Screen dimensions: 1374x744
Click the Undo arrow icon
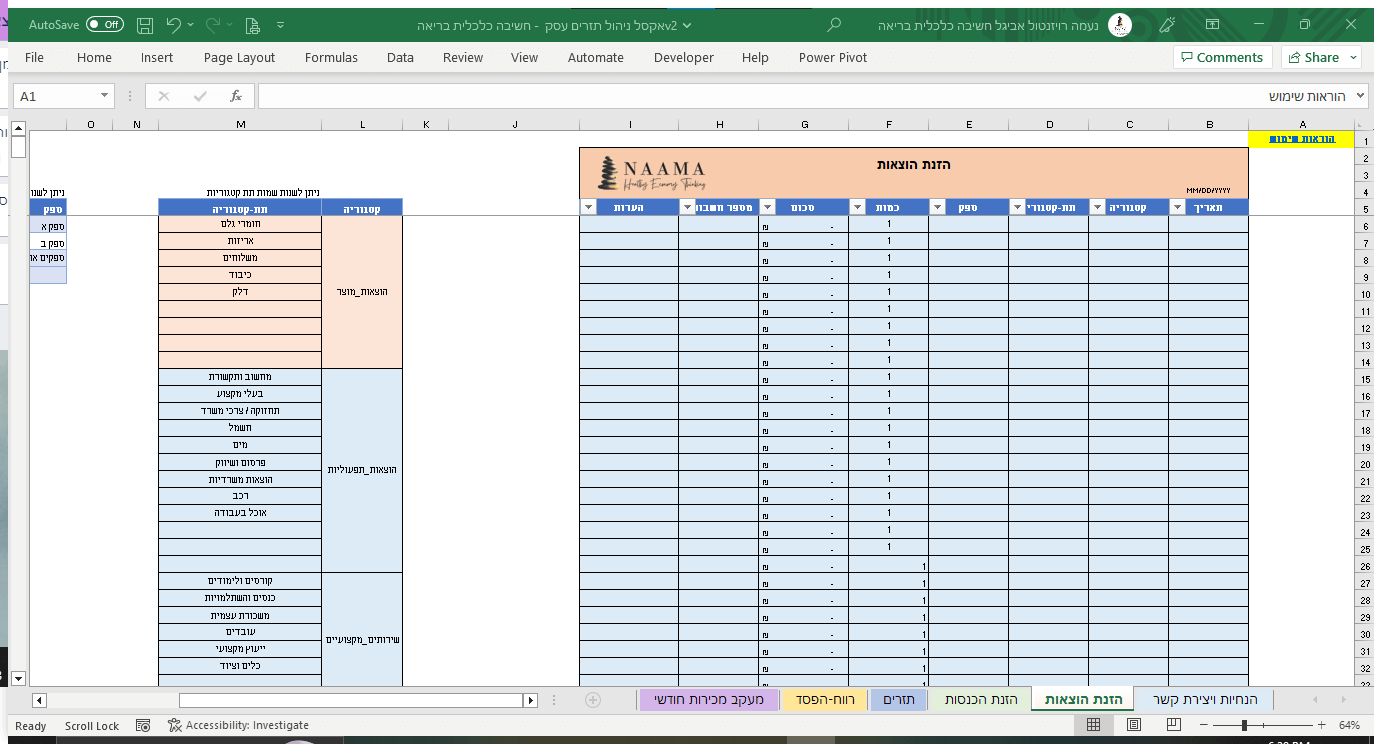174,24
